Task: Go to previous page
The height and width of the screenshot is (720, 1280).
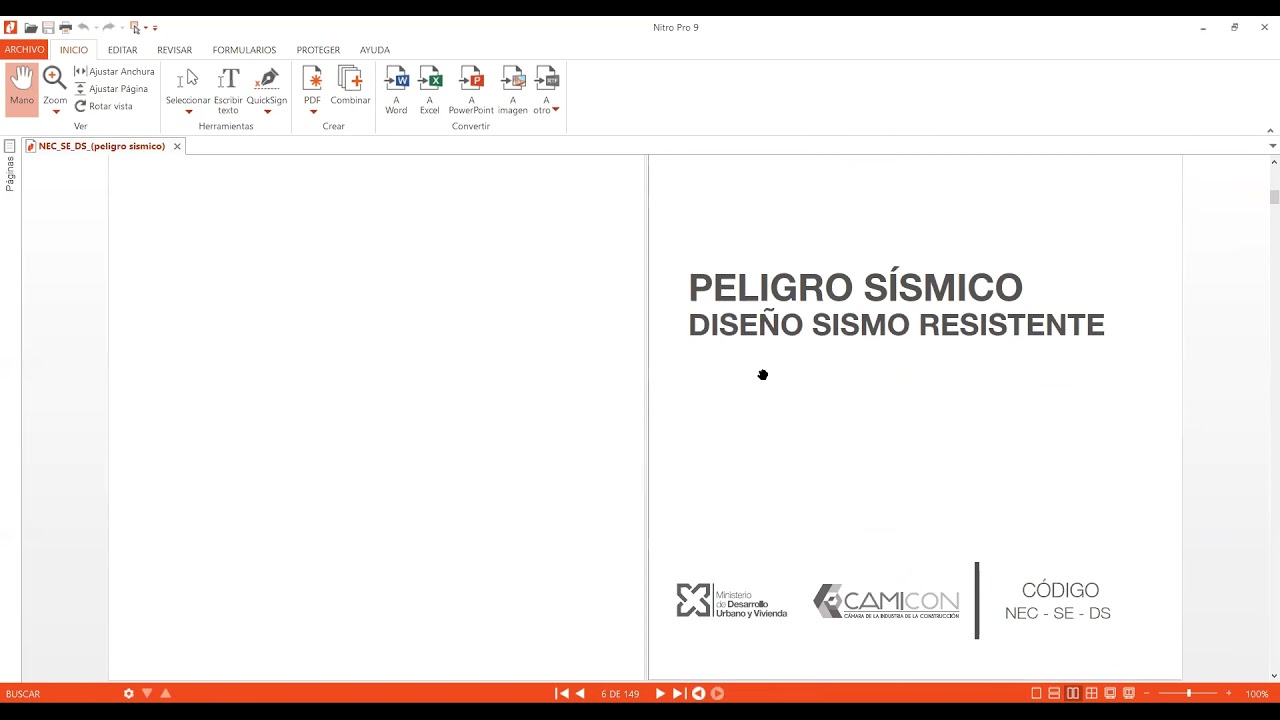Action: point(580,693)
